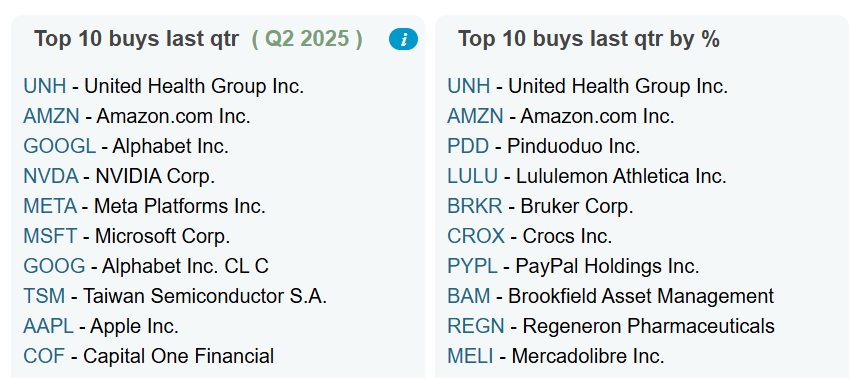Viewport: 863px width, 378px height.
Task: Click AMZN in the buys by % list
Action: 475,116
